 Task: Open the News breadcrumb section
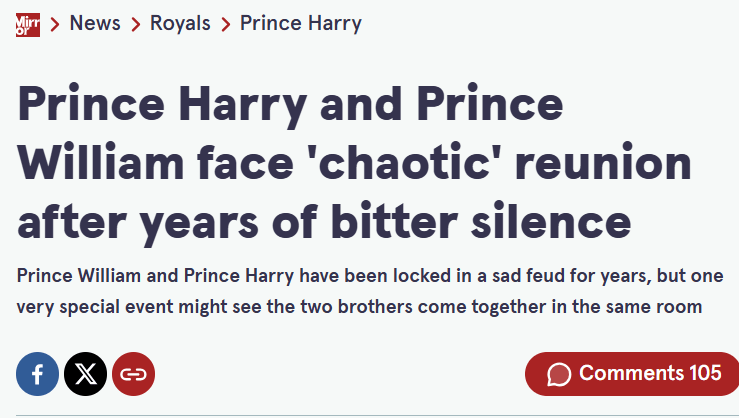[x=96, y=24]
